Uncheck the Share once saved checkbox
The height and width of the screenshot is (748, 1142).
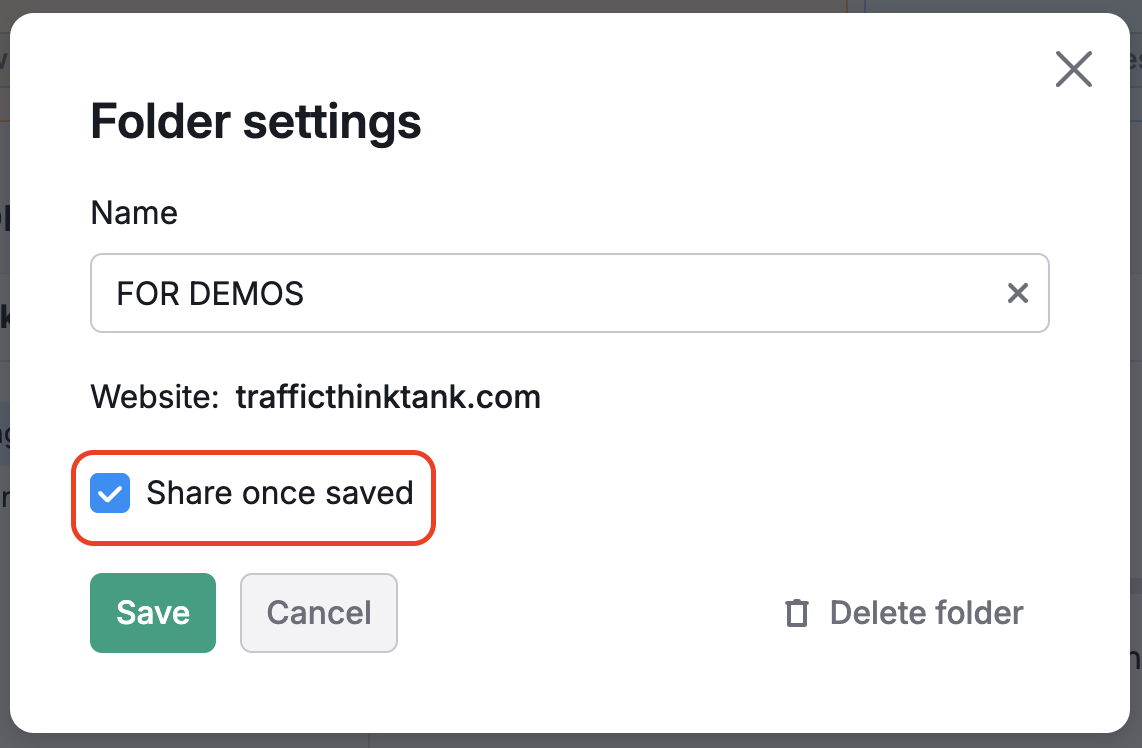click(110, 493)
